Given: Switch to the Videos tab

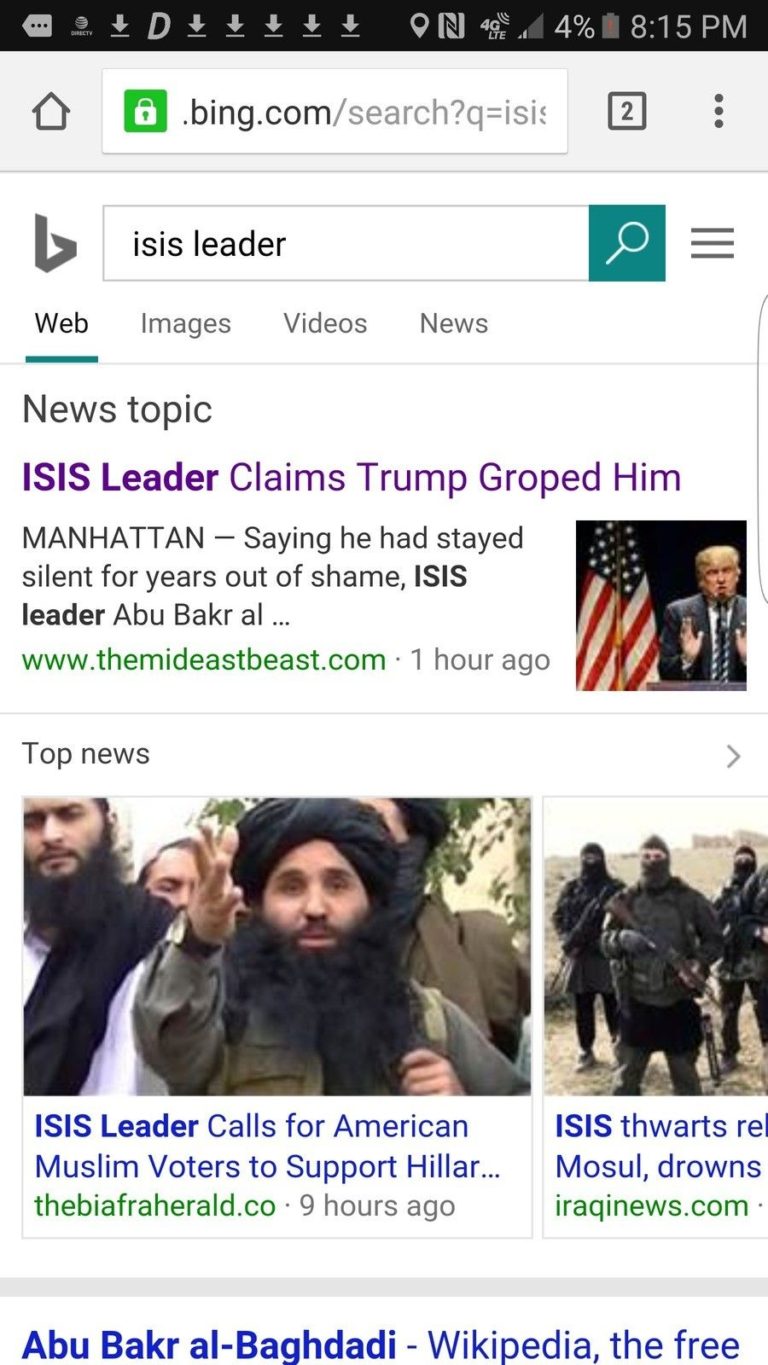Looking at the screenshot, I should pos(325,323).
